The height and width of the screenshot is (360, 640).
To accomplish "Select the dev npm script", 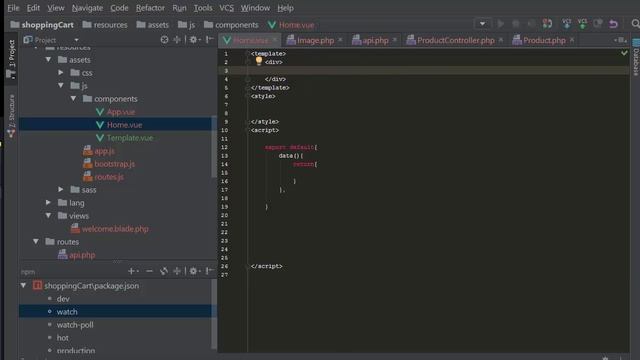I will tap(63, 299).
